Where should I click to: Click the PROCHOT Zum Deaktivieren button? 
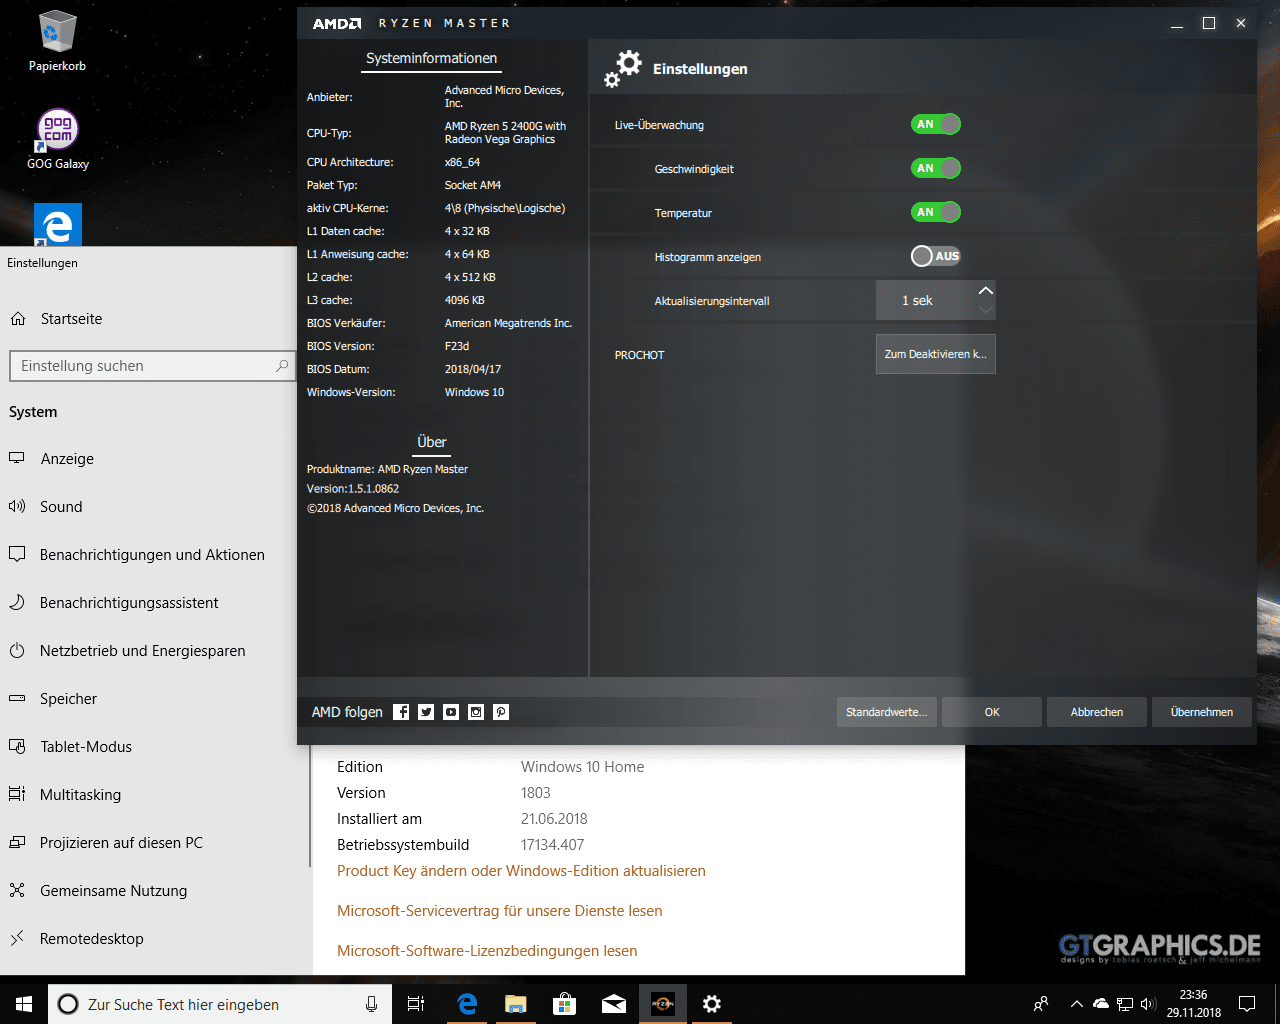click(936, 354)
